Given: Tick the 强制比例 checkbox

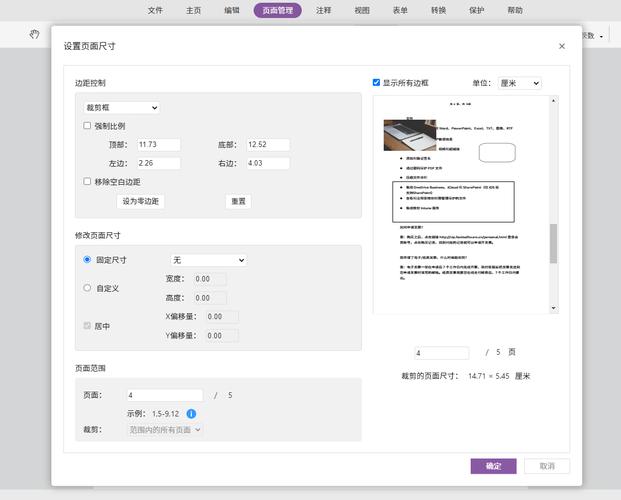Looking at the screenshot, I should click(x=87, y=126).
